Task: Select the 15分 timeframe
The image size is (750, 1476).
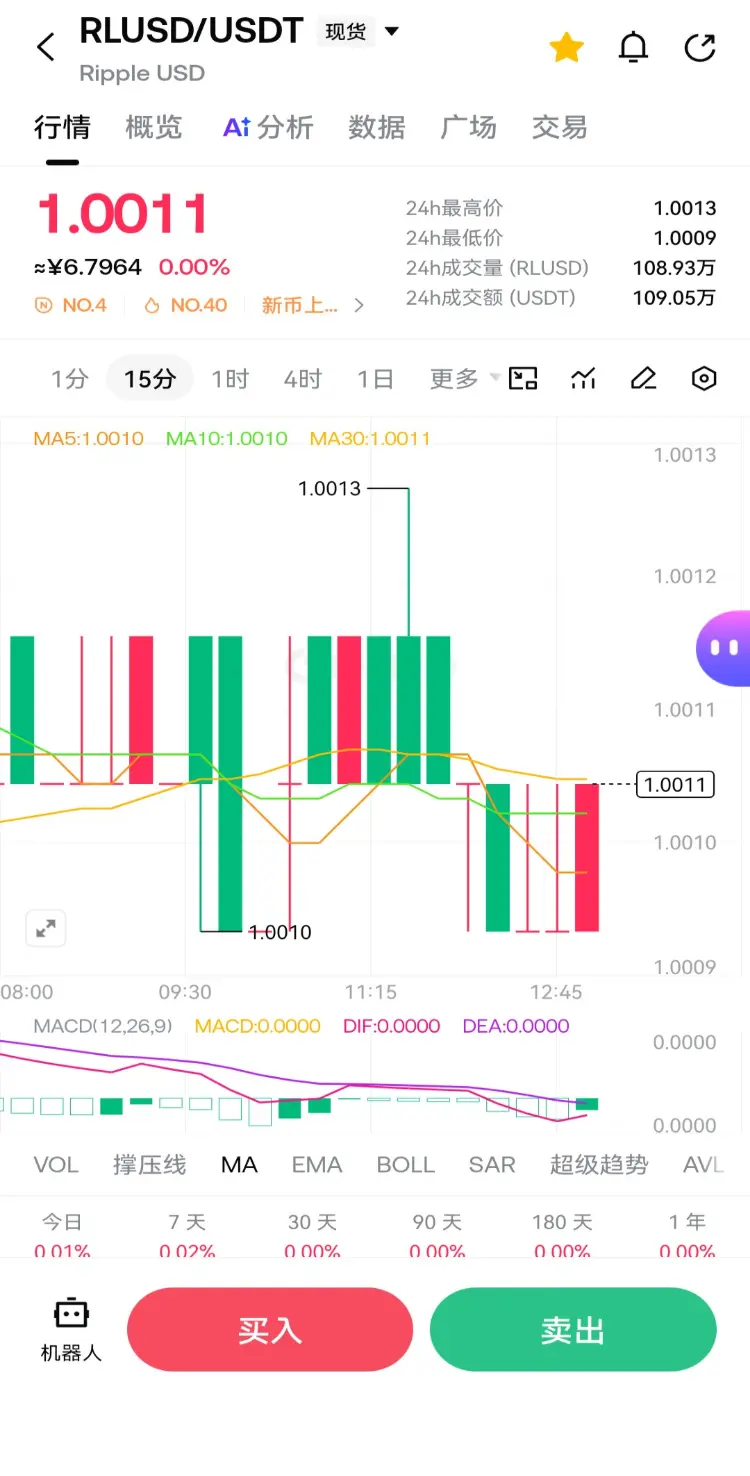Action: pos(150,379)
